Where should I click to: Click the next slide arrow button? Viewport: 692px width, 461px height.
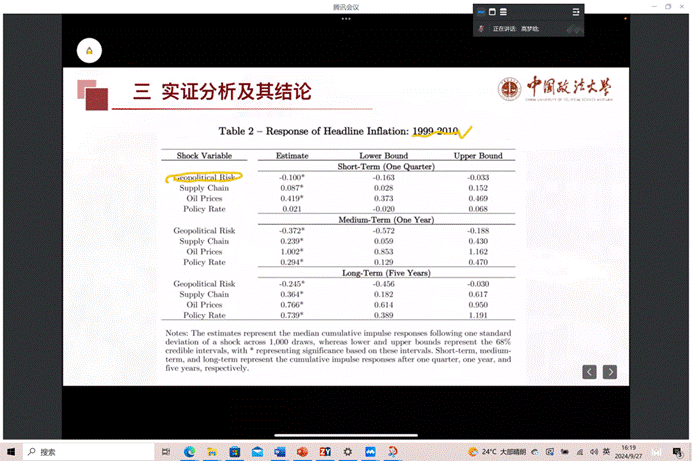(609, 372)
